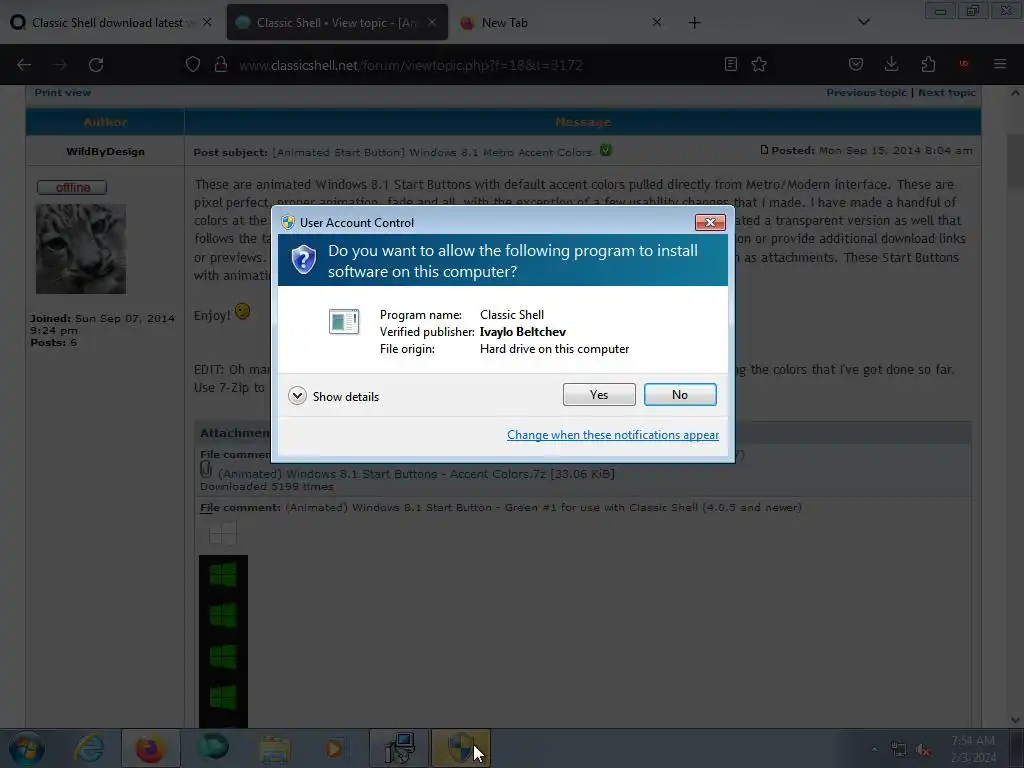Open 'Change when these notifications appear' link
Viewport: 1024px width, 768px height.
point(613,435)
